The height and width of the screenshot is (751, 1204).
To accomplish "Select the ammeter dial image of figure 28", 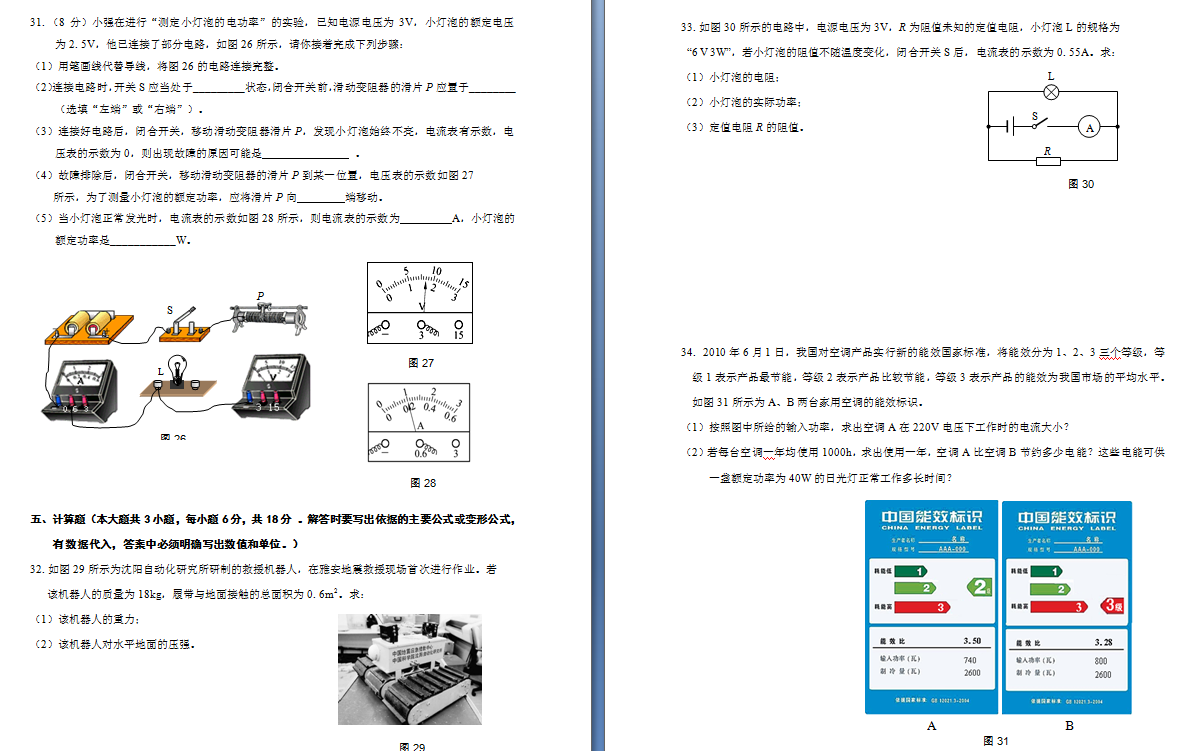I will [419, 421].
